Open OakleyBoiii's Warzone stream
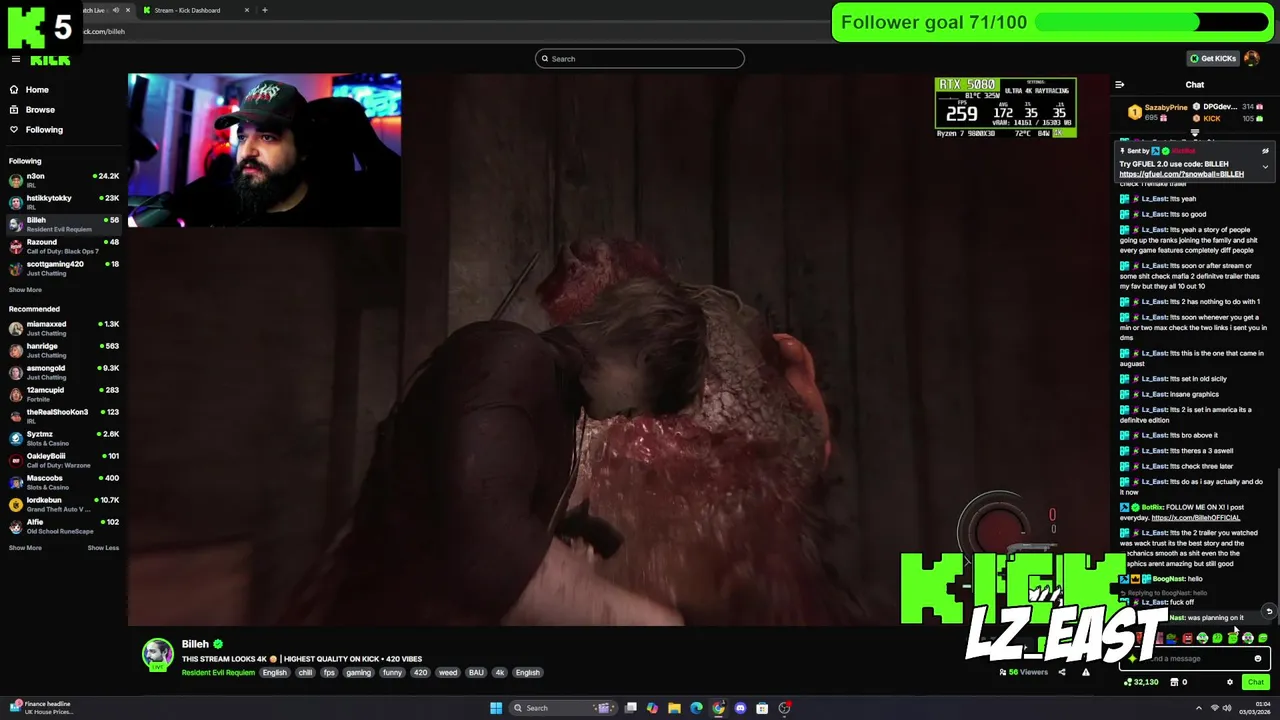The width and height of the screenshot is (1280, 720). [x=64, y=460]
